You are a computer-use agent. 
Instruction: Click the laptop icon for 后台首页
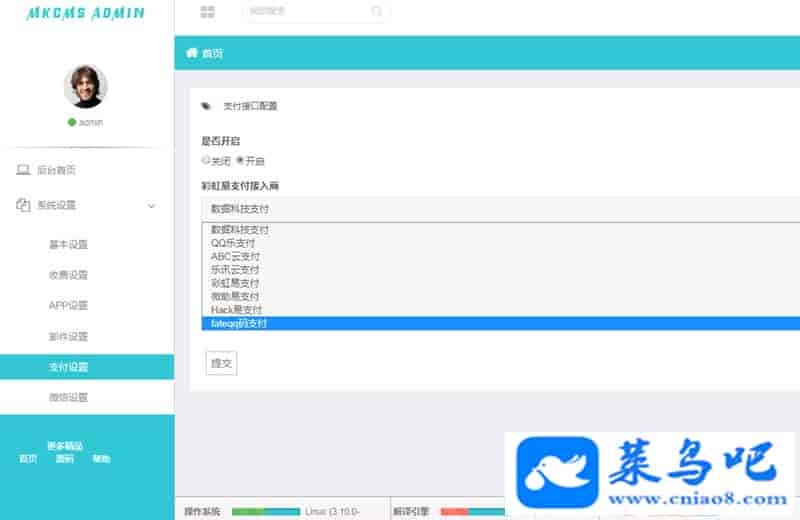click(x=23, y=170)
